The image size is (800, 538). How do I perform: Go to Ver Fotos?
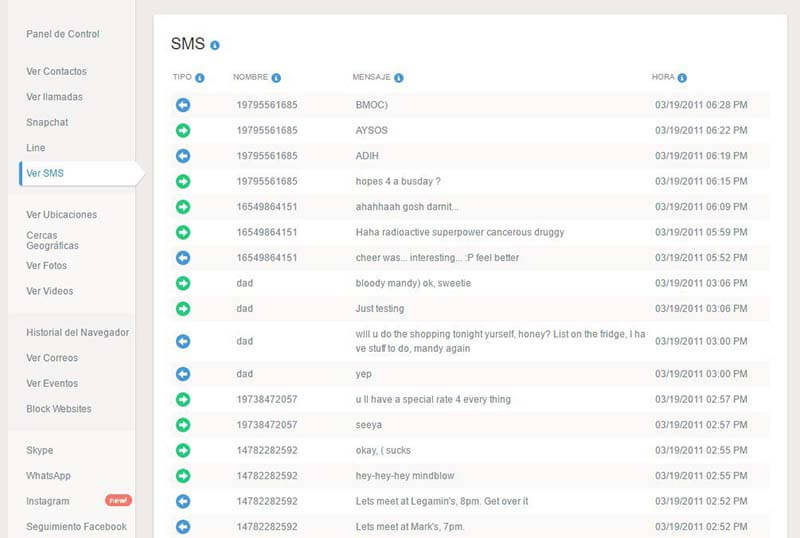(x=46, y=266)
